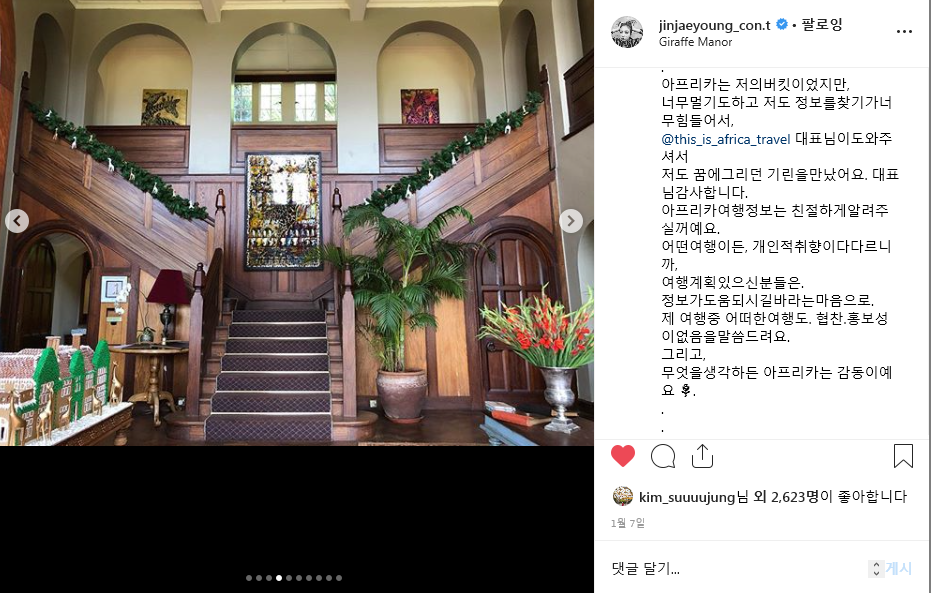Go to next photo with right arrow
Viewport: 931px width, 593px height.
[571, 221]
